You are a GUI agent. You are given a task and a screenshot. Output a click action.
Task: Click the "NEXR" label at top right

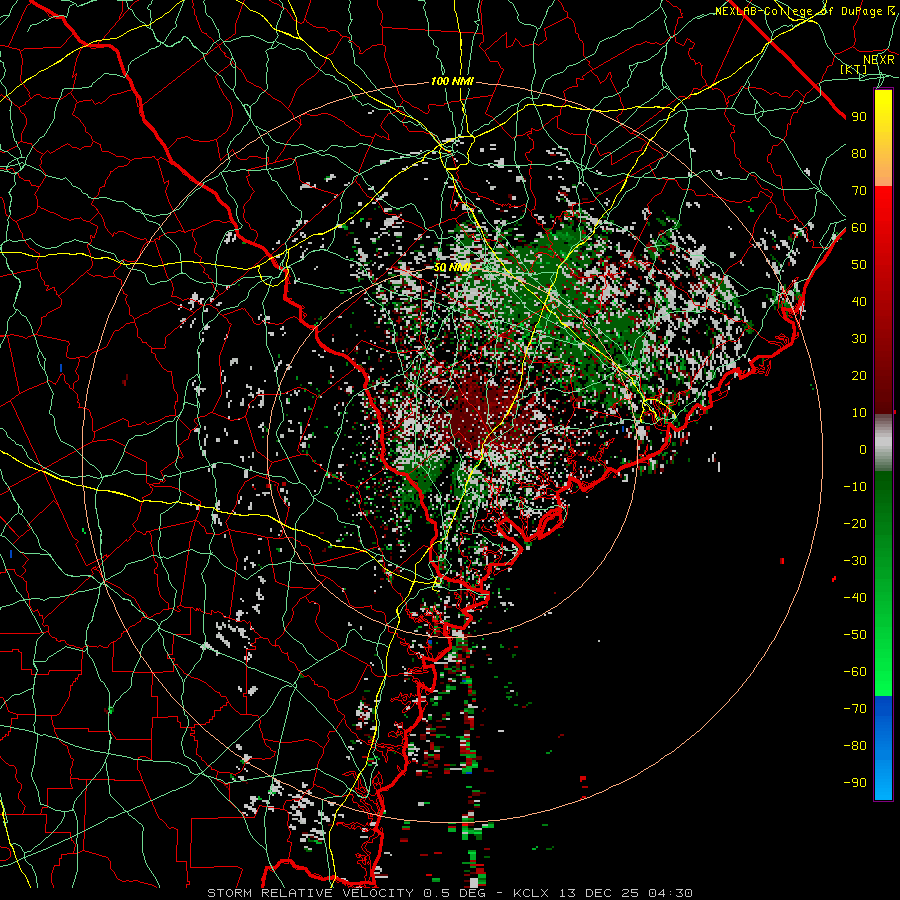pyautogui.click(x=879, y=59)
